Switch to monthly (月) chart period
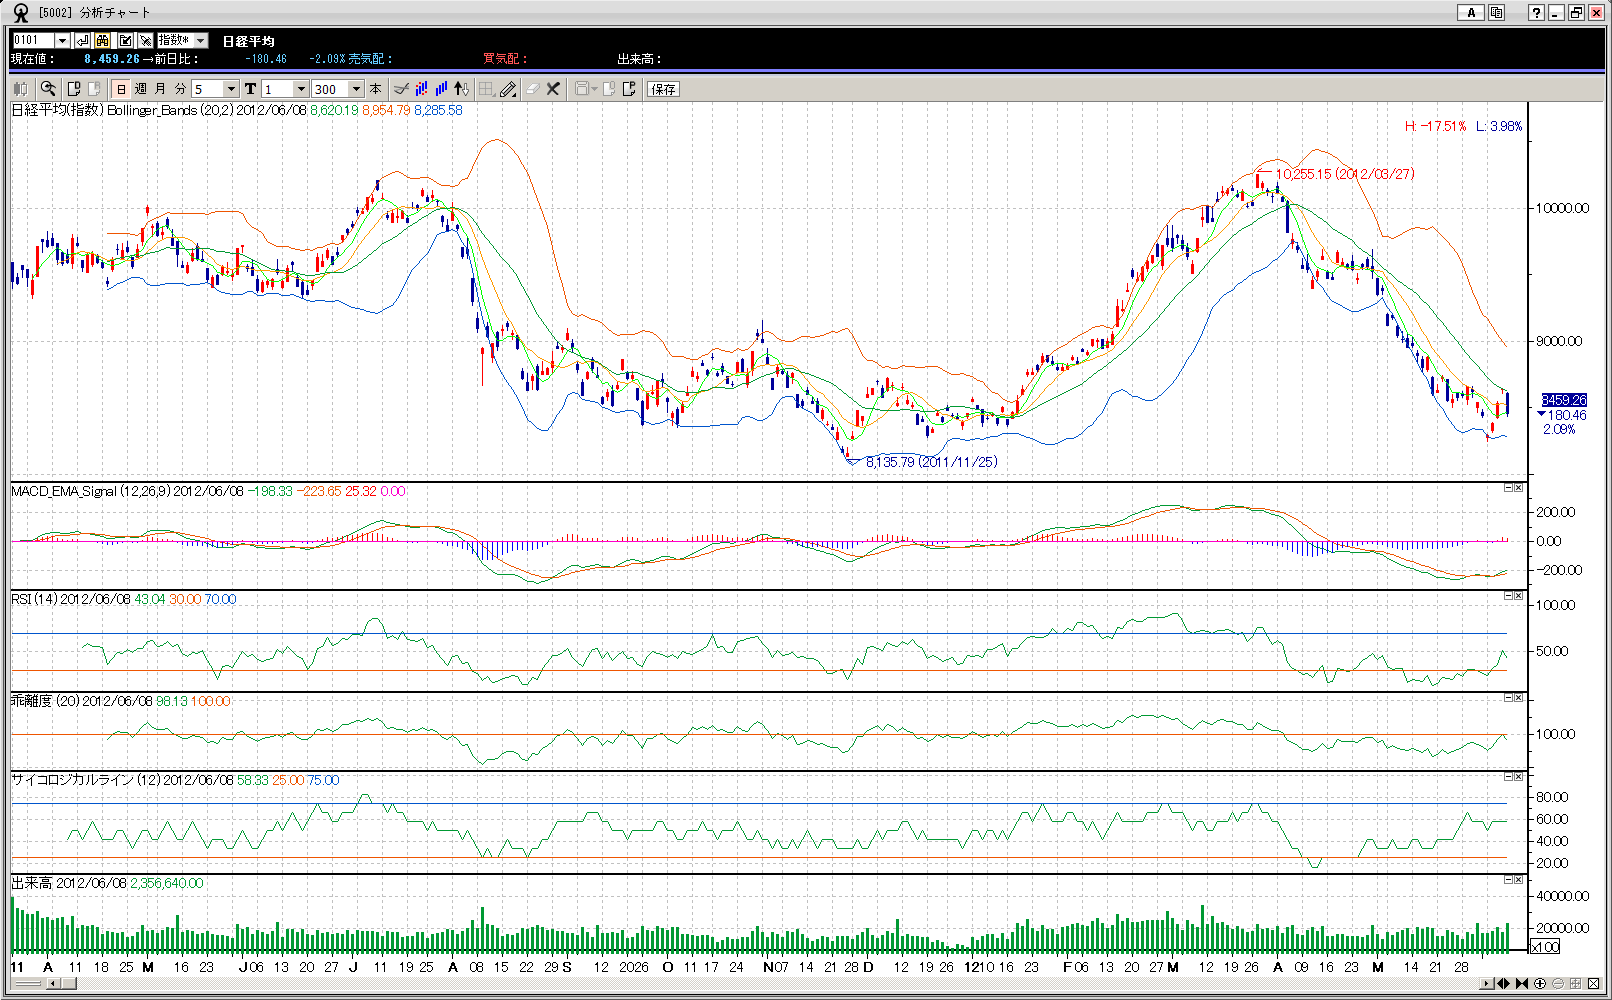The width and height of the screenshot is (1612, 1000). pos(160,89)
